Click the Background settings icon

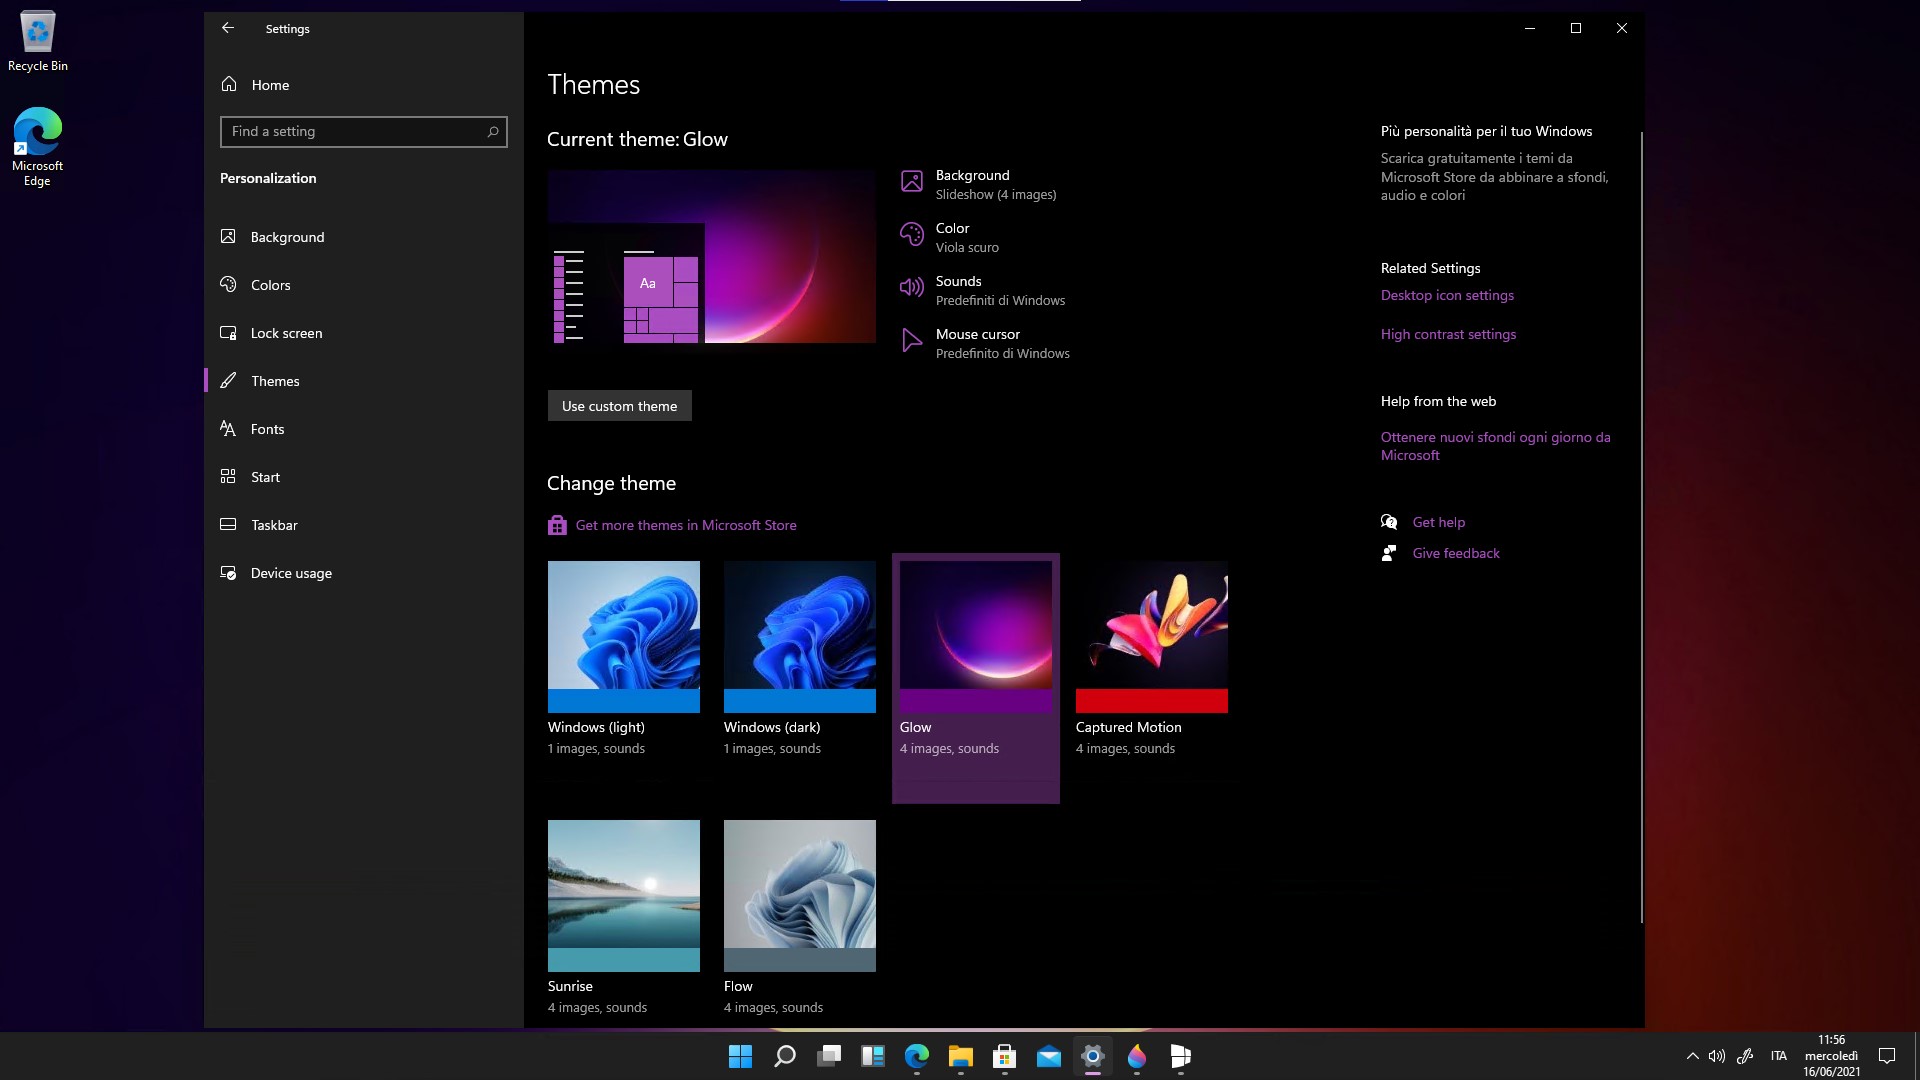pos(911,181)
